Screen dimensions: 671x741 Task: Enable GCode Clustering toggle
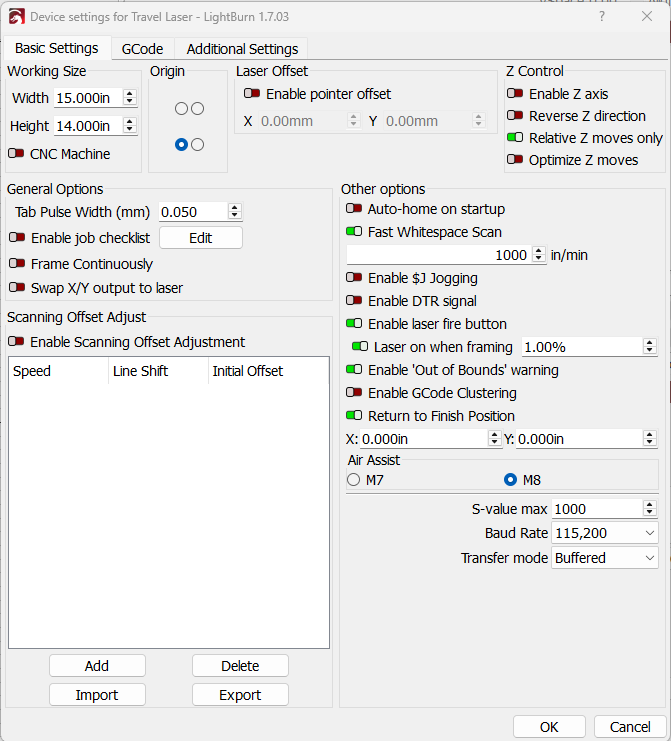pos(354,392)
